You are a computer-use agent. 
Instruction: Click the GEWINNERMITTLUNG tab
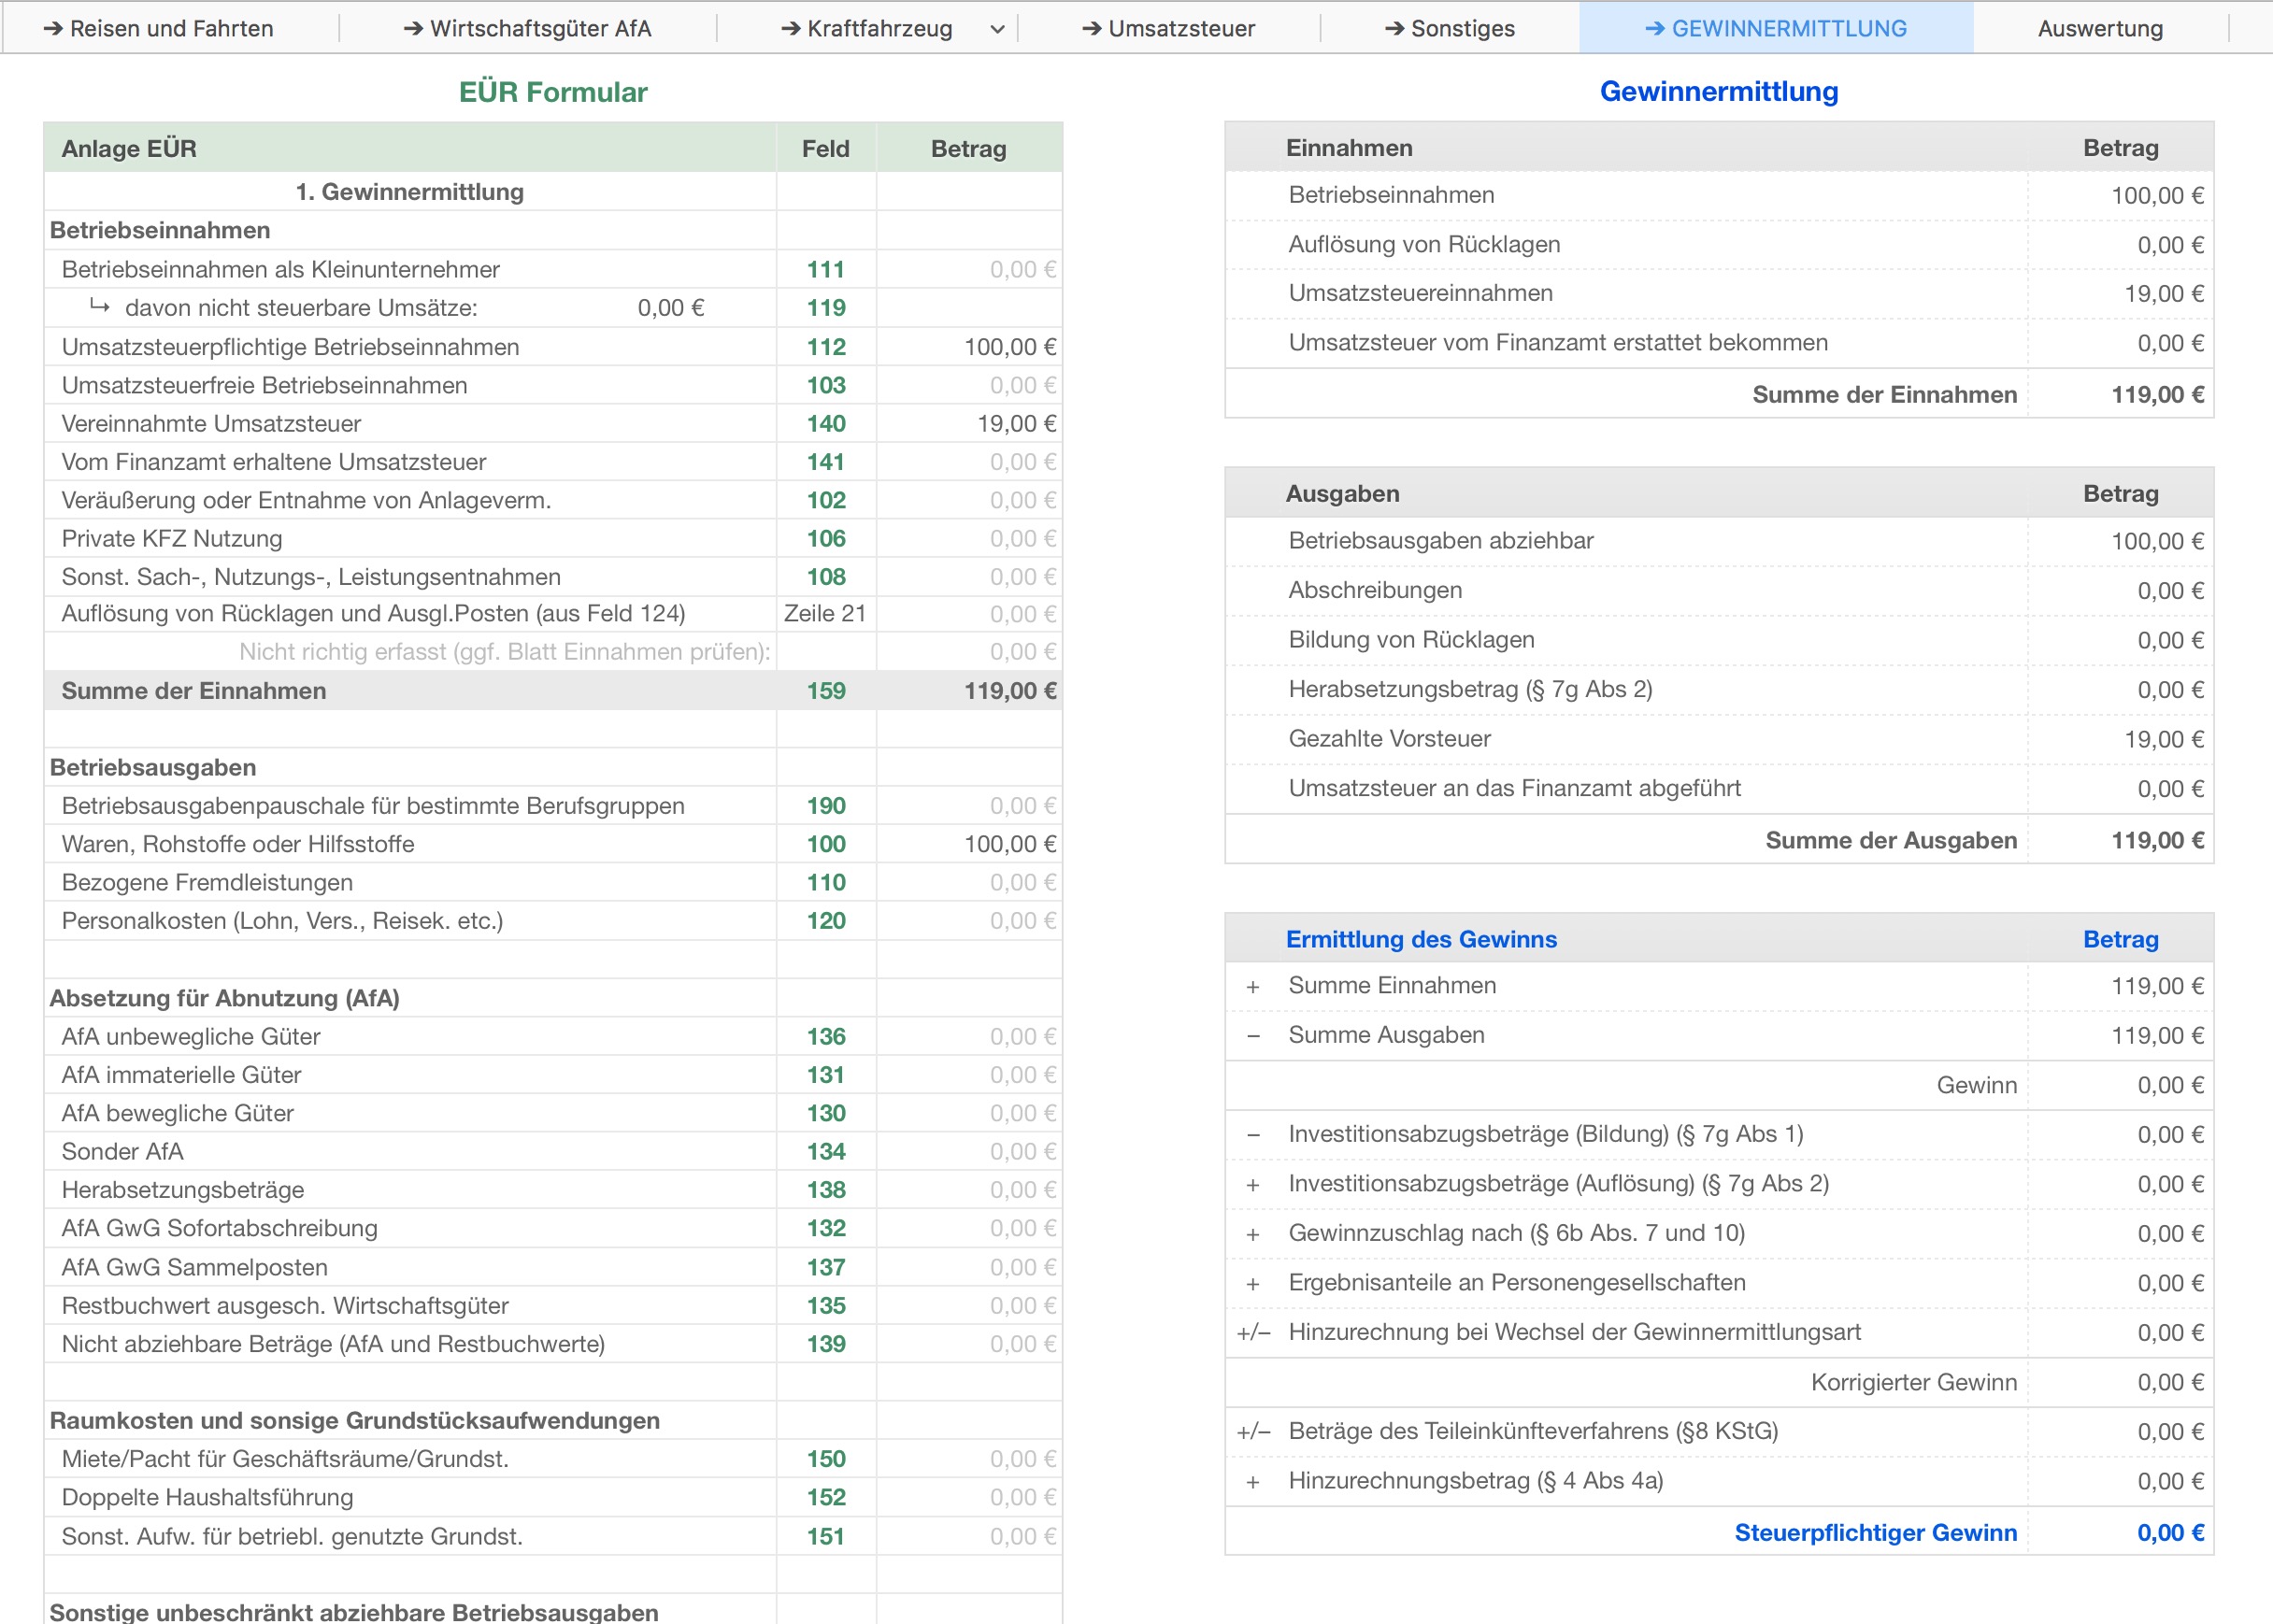[x=1775, y=28]
